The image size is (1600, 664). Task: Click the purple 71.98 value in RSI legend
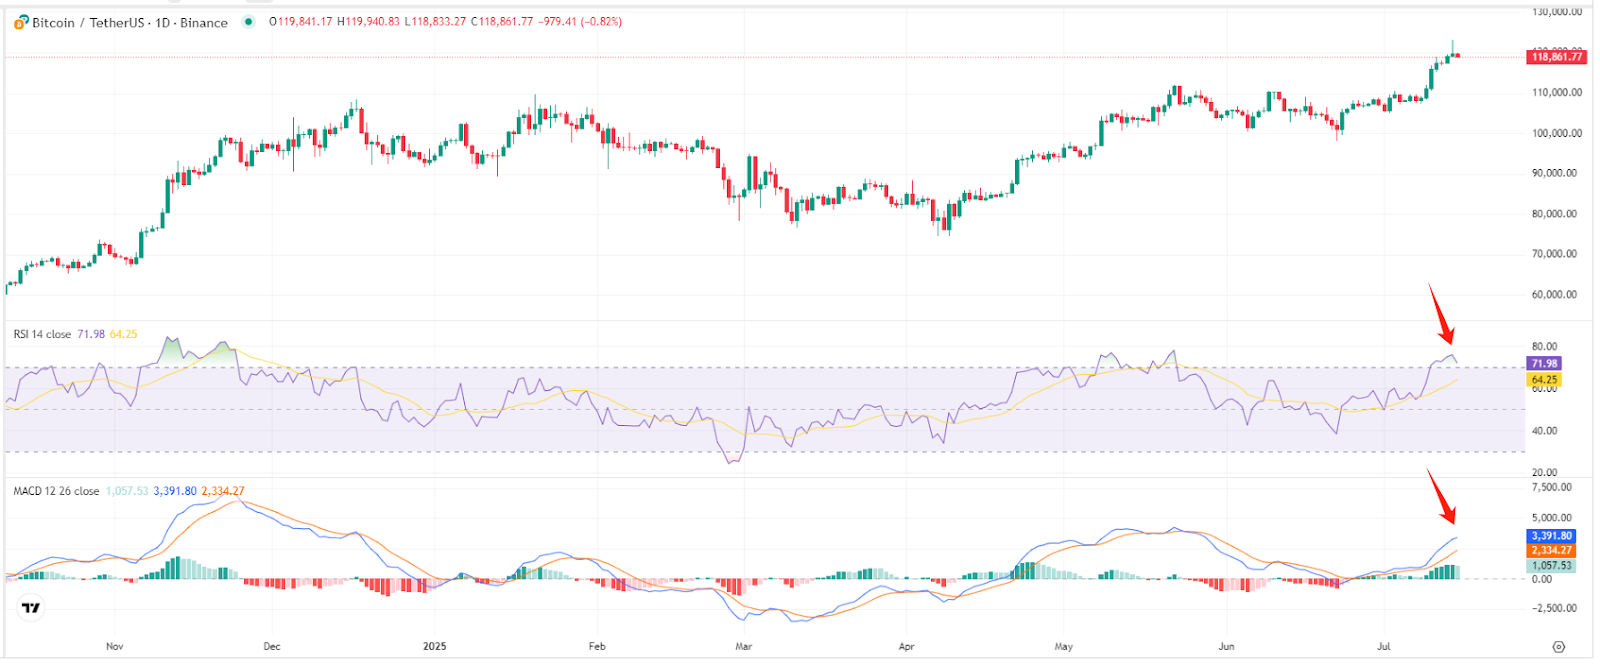pos(91,334)
